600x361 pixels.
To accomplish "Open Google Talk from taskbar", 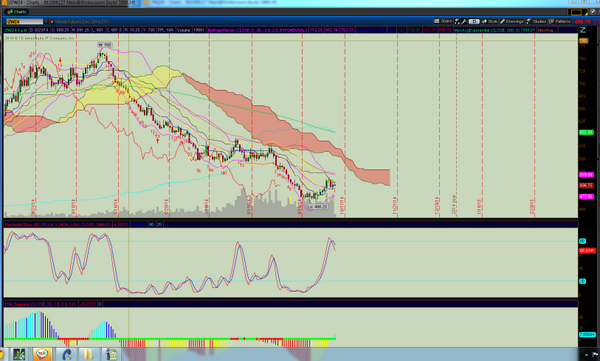I will [x=42, y=354].
